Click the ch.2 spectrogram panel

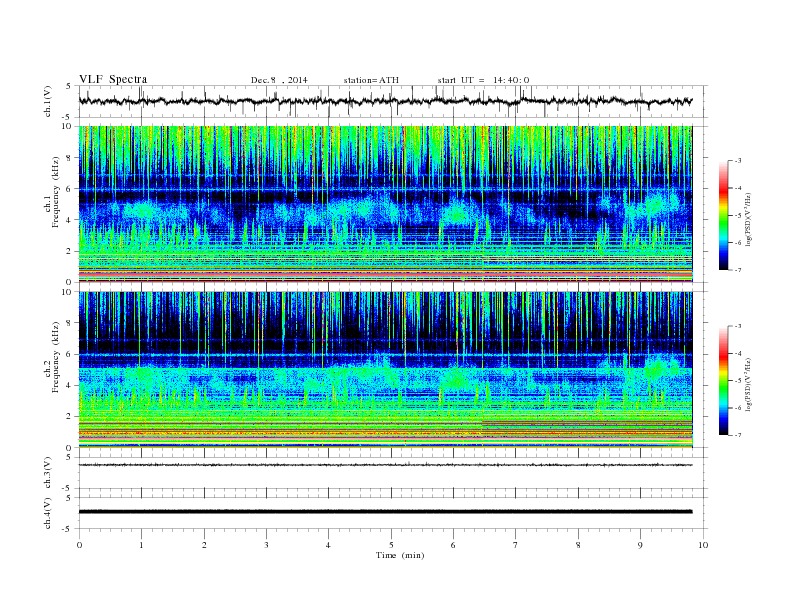(385, 370)
